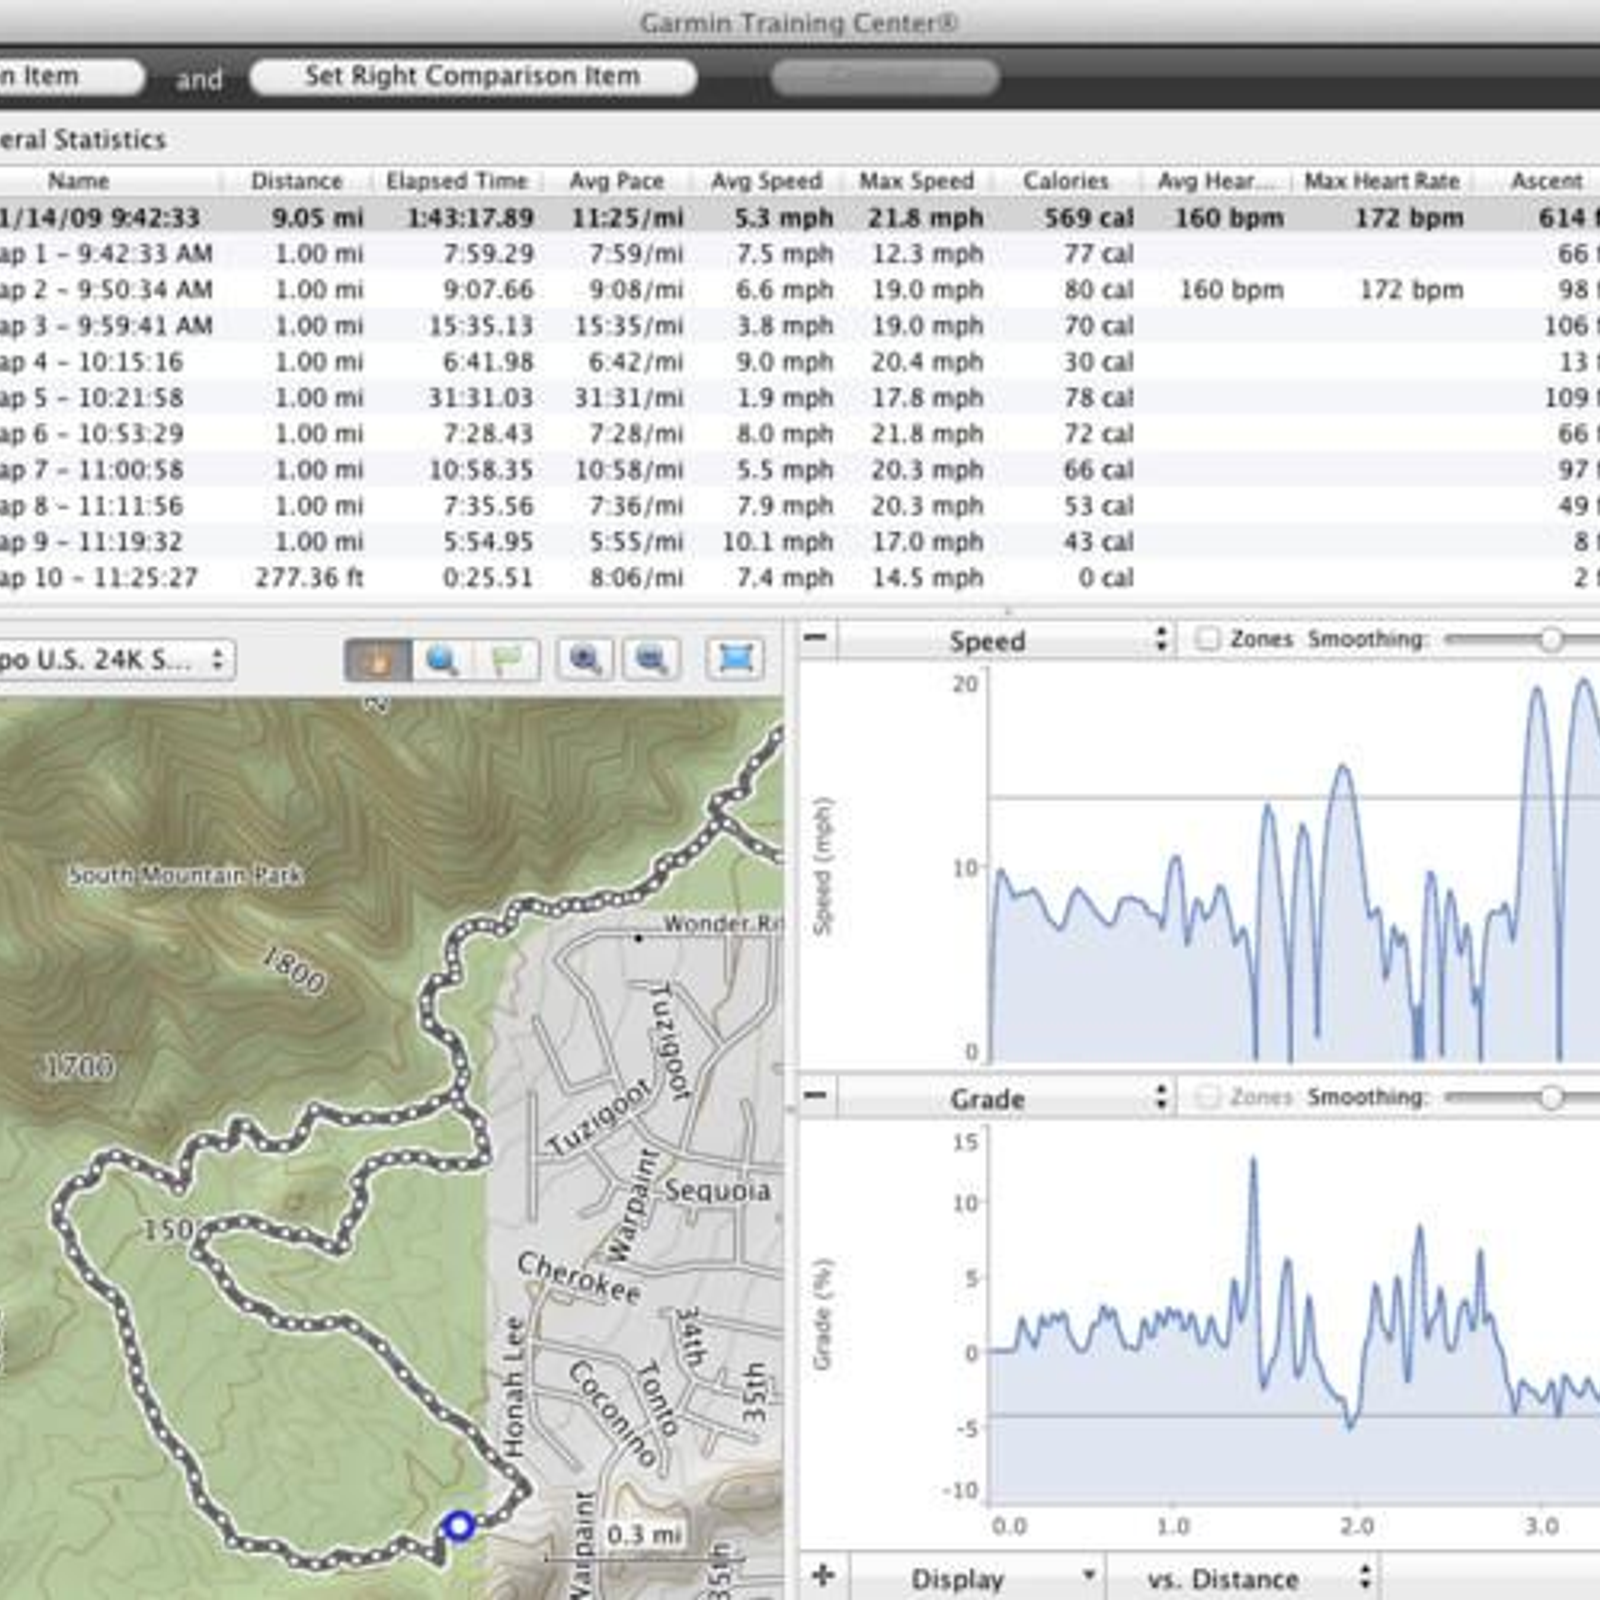This screenshot has height=1600, width=1600.
Task: Sort by the Calories column header
Action: [1066, 181]
